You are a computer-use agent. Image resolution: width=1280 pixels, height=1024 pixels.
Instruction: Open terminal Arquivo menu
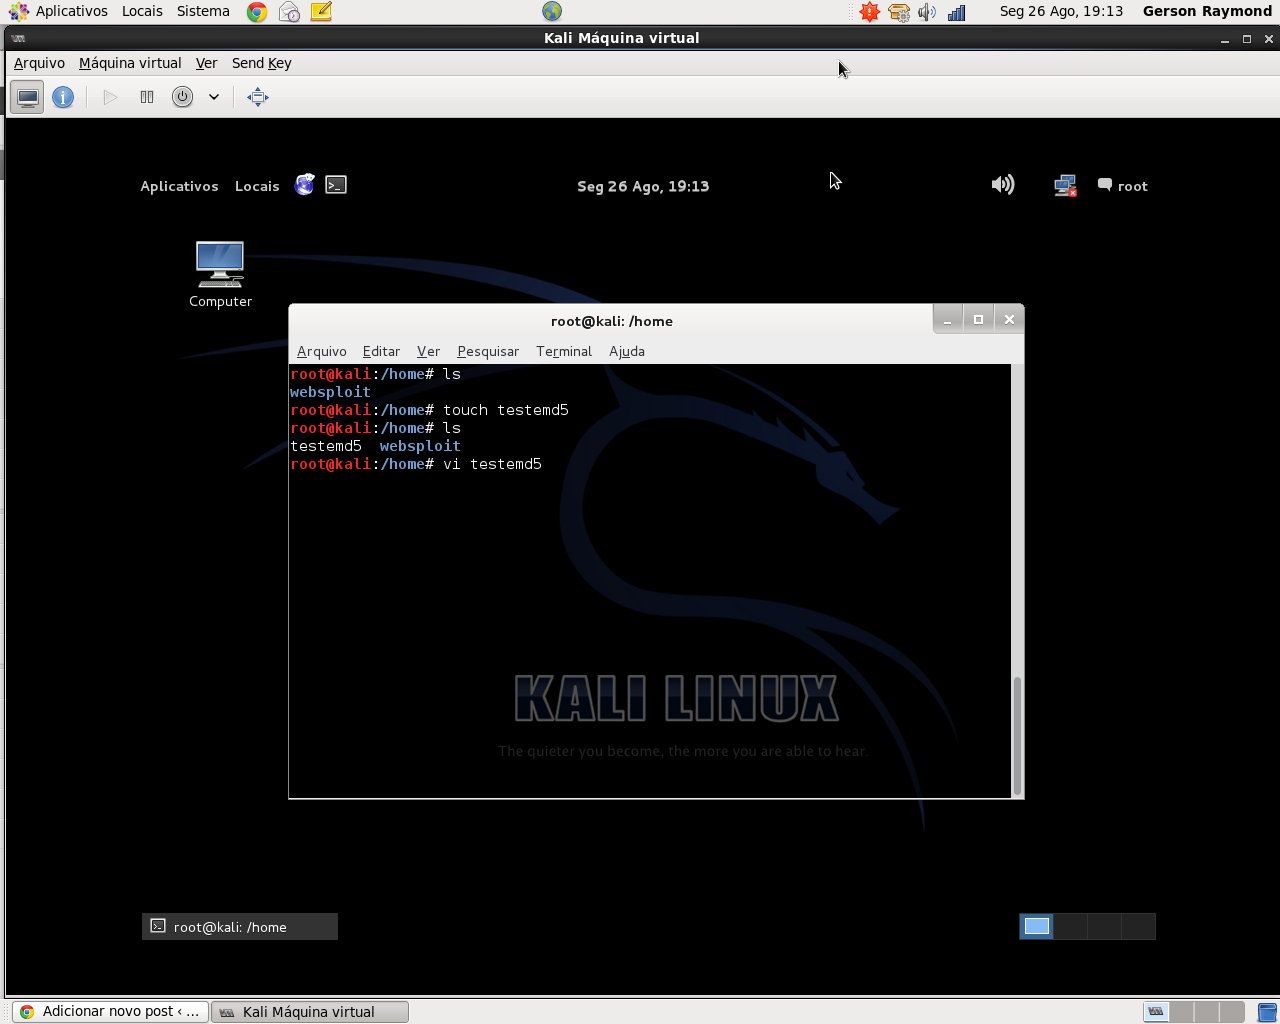(x=322, y=351)
